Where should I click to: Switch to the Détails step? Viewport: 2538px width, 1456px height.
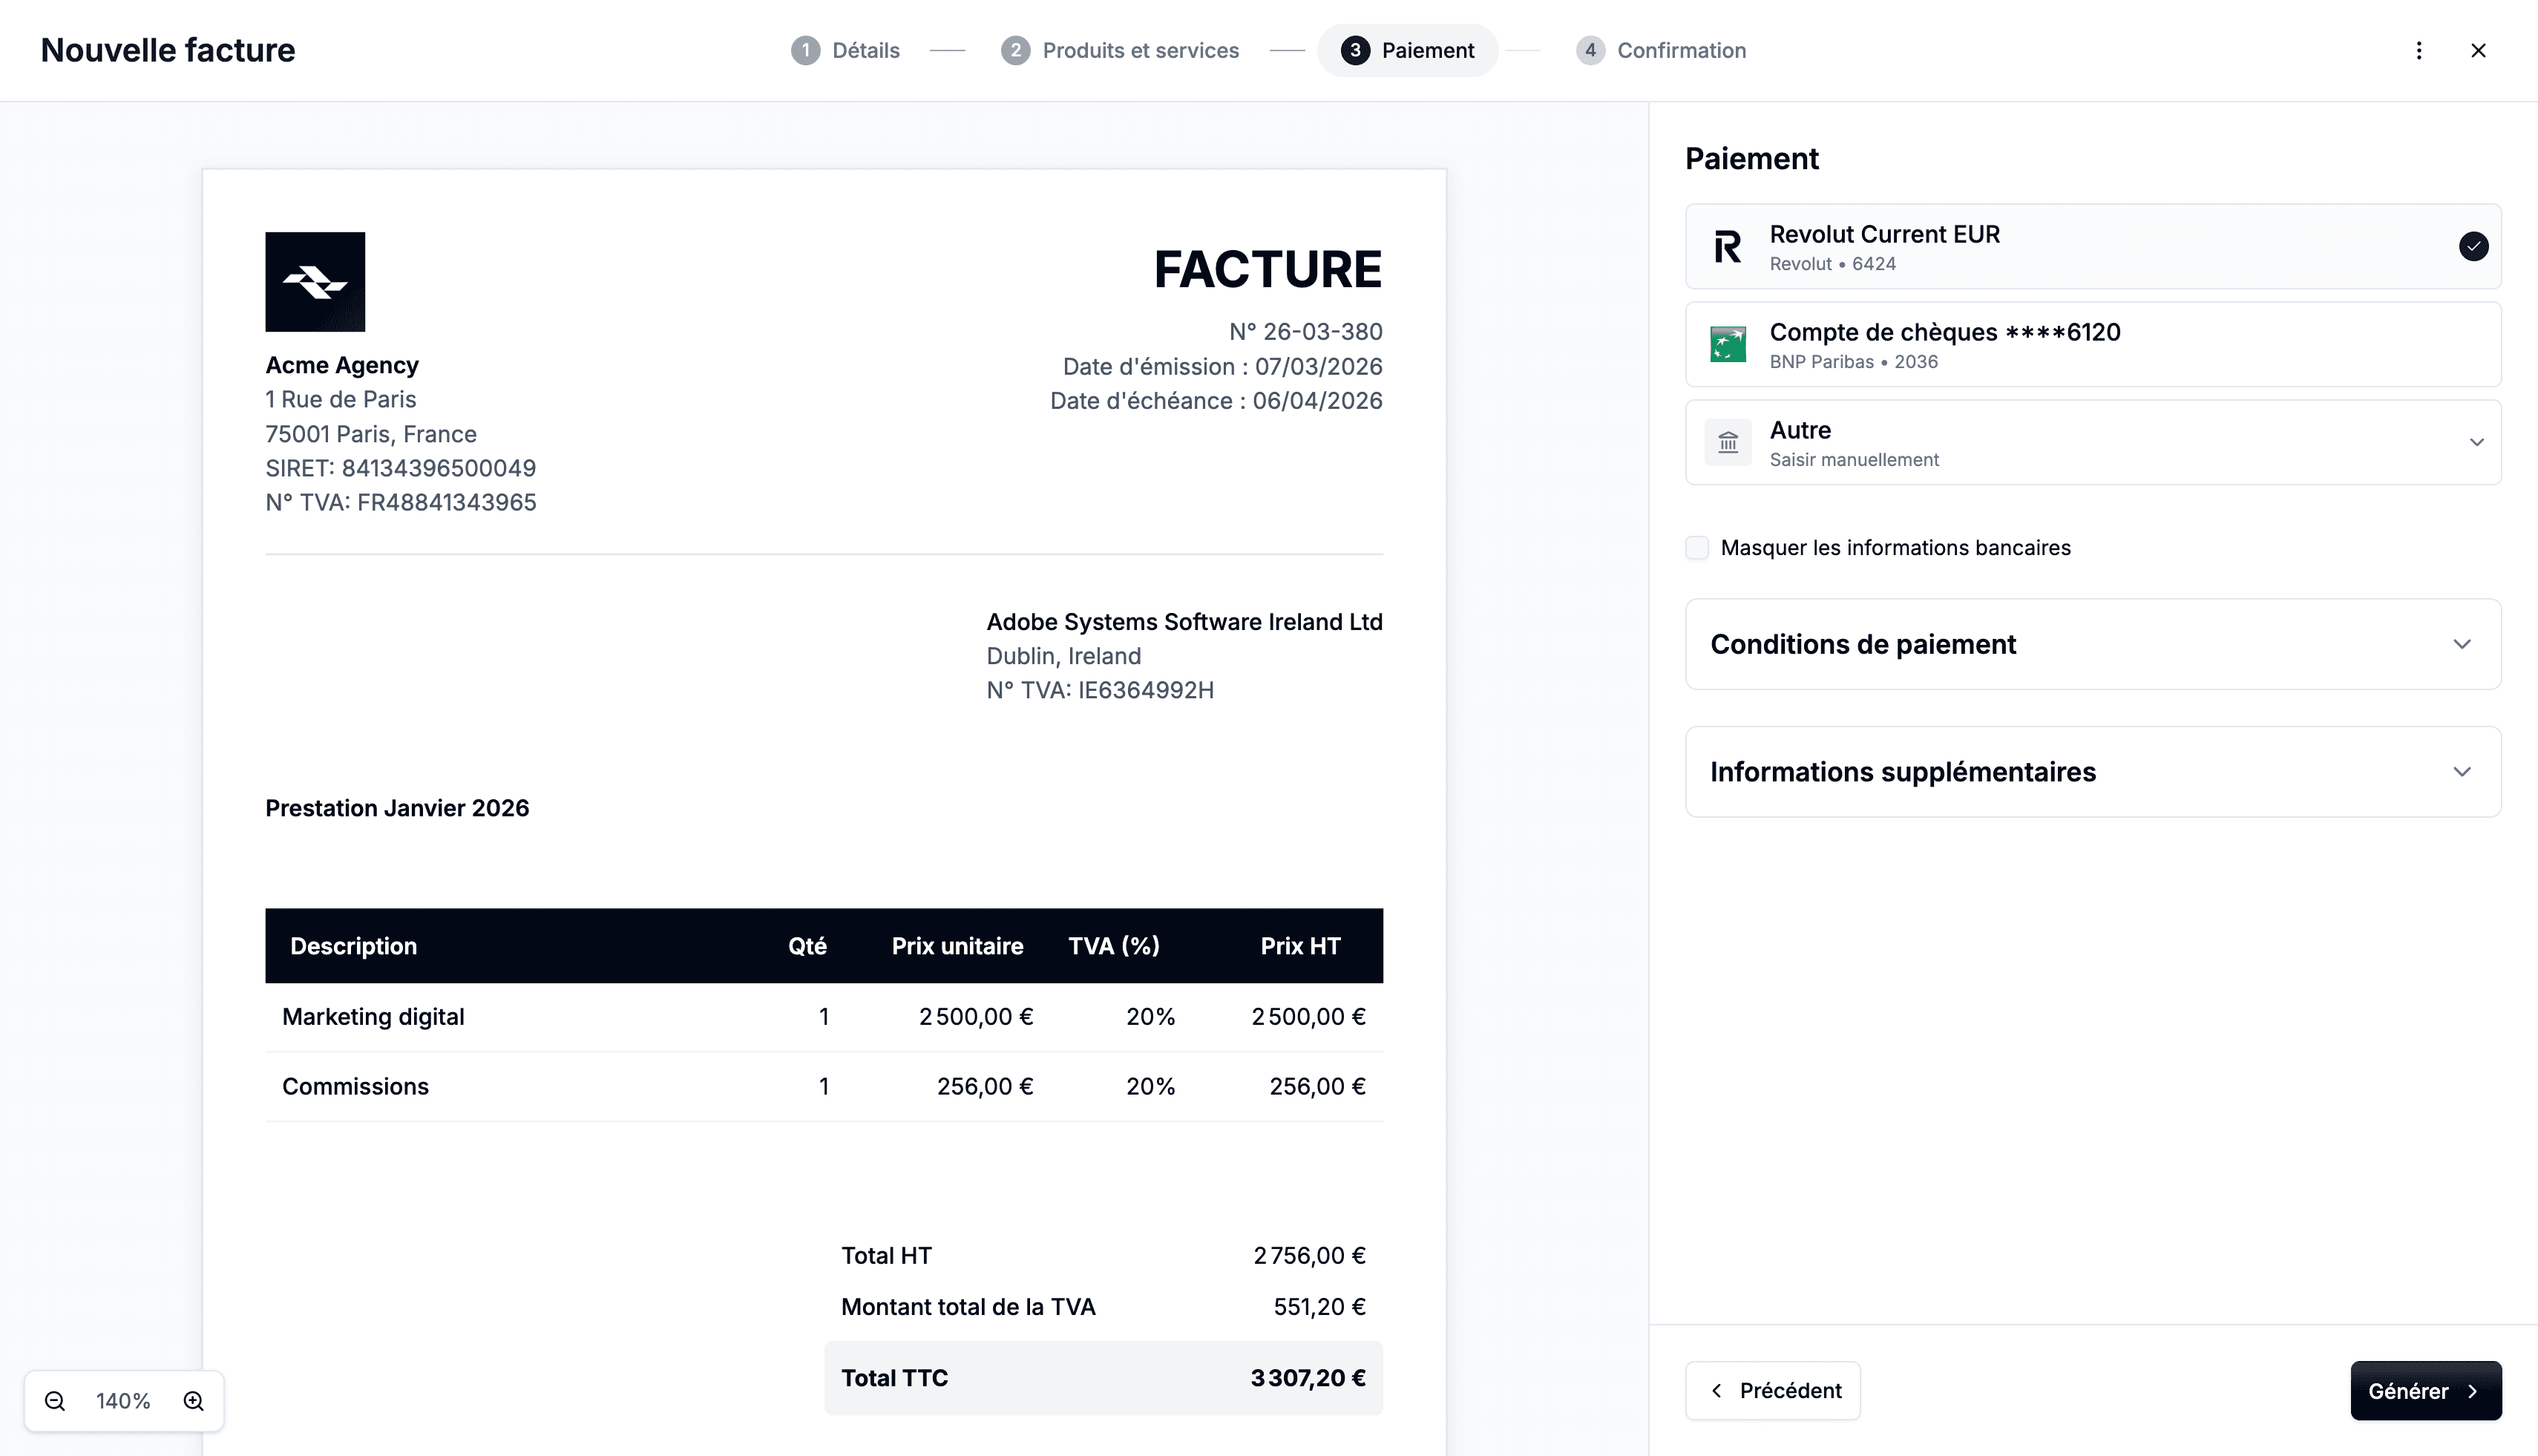point(845,50)
